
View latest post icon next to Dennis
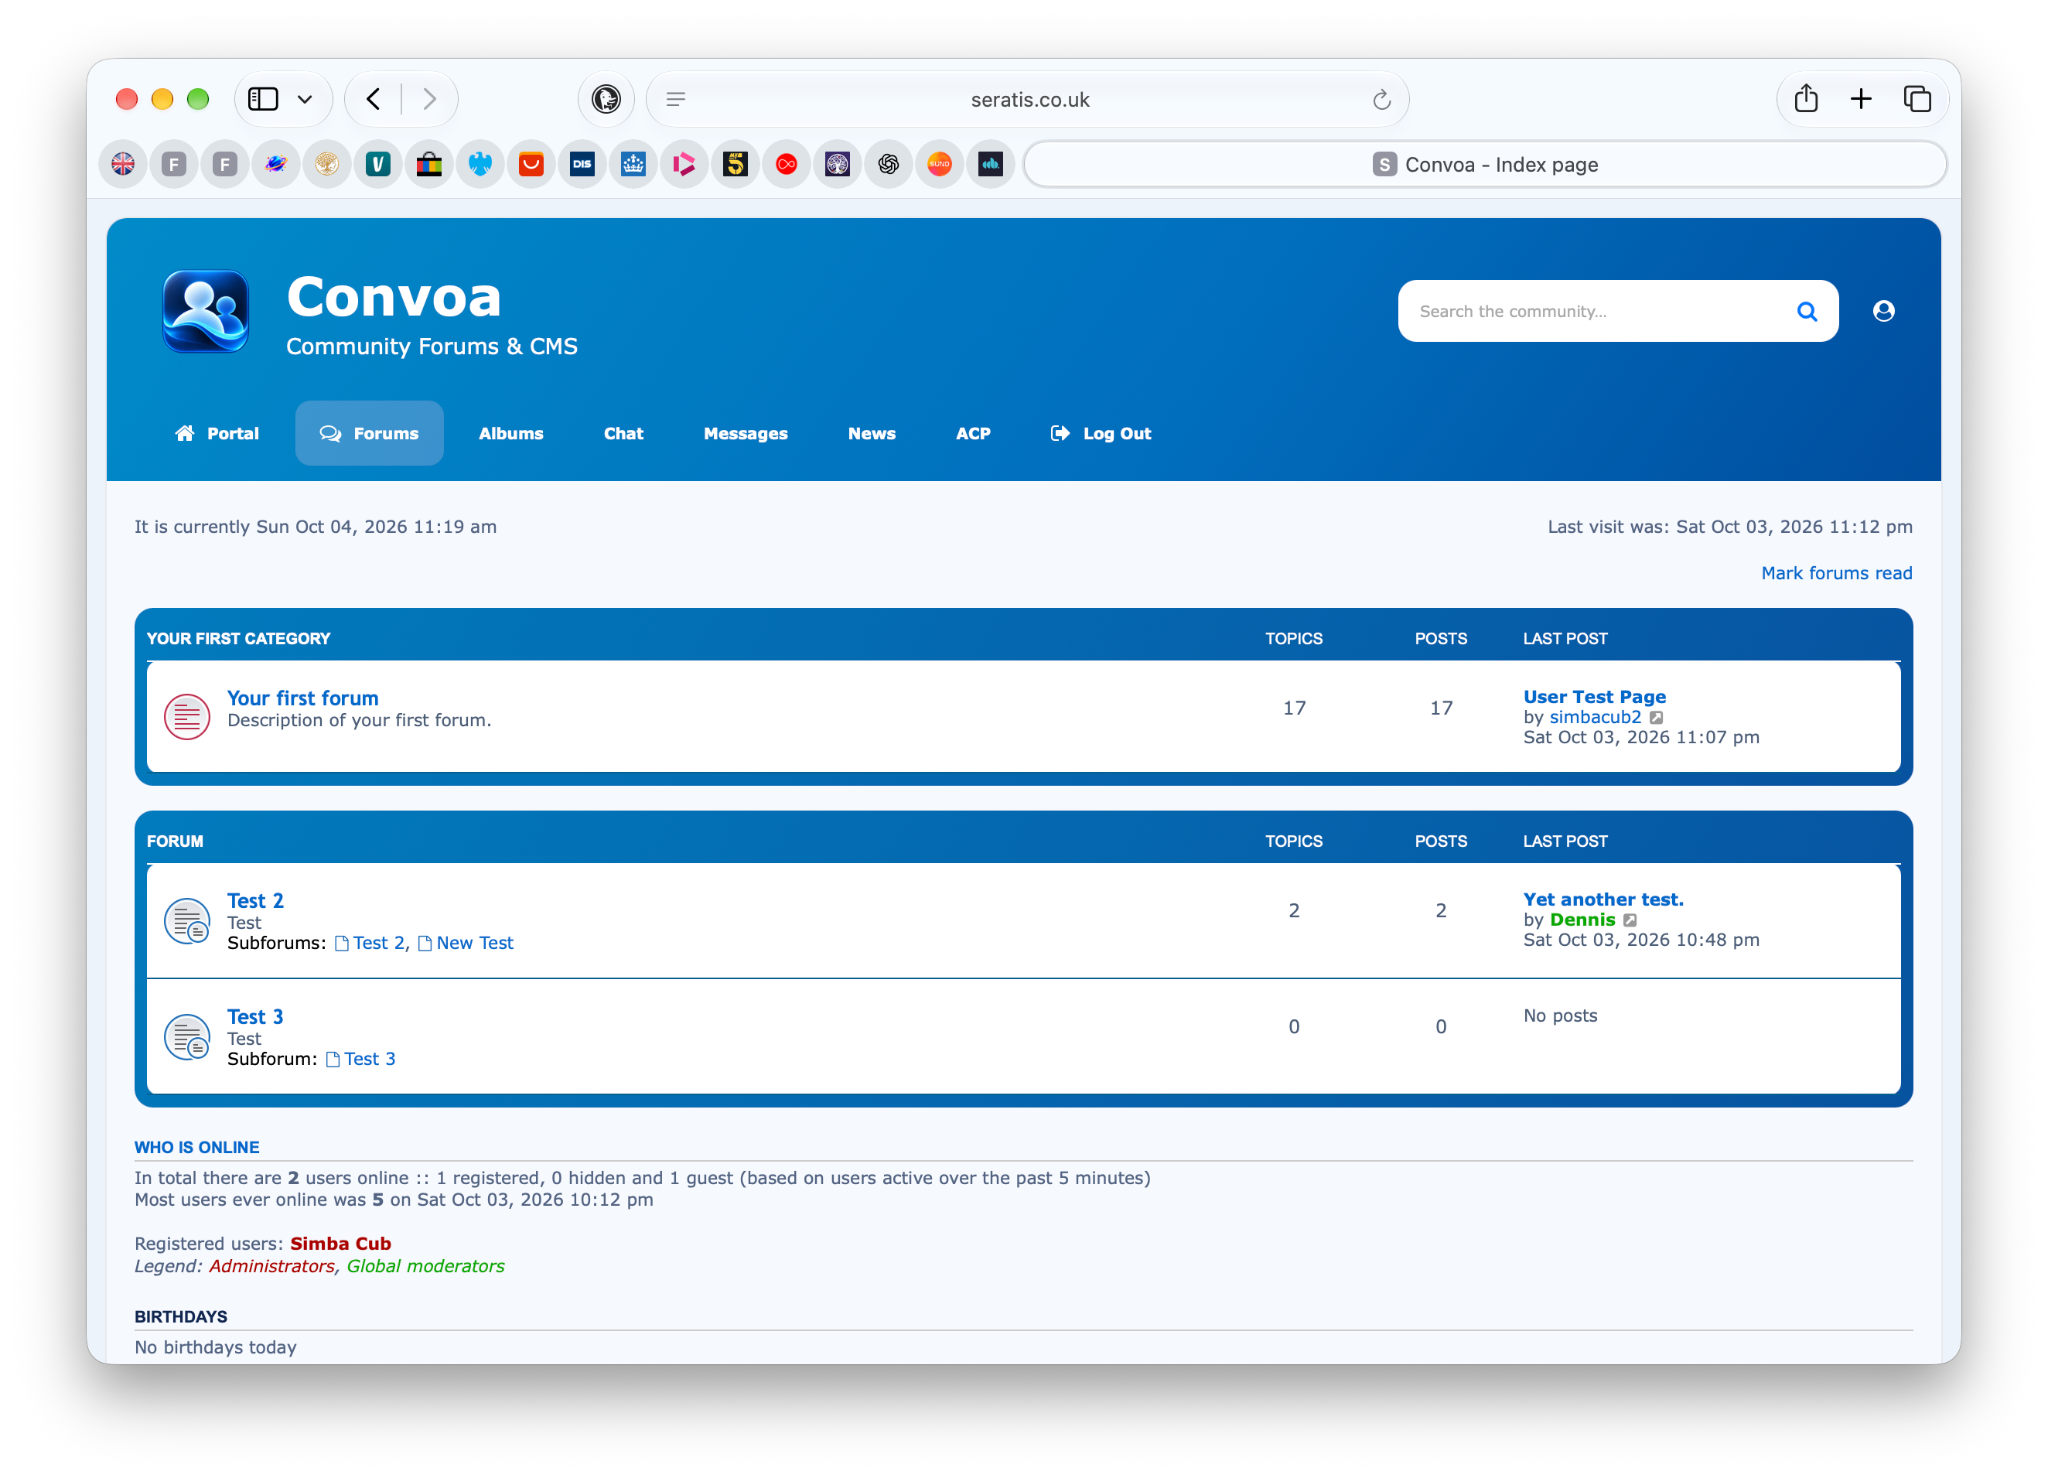click(1630, 920)
